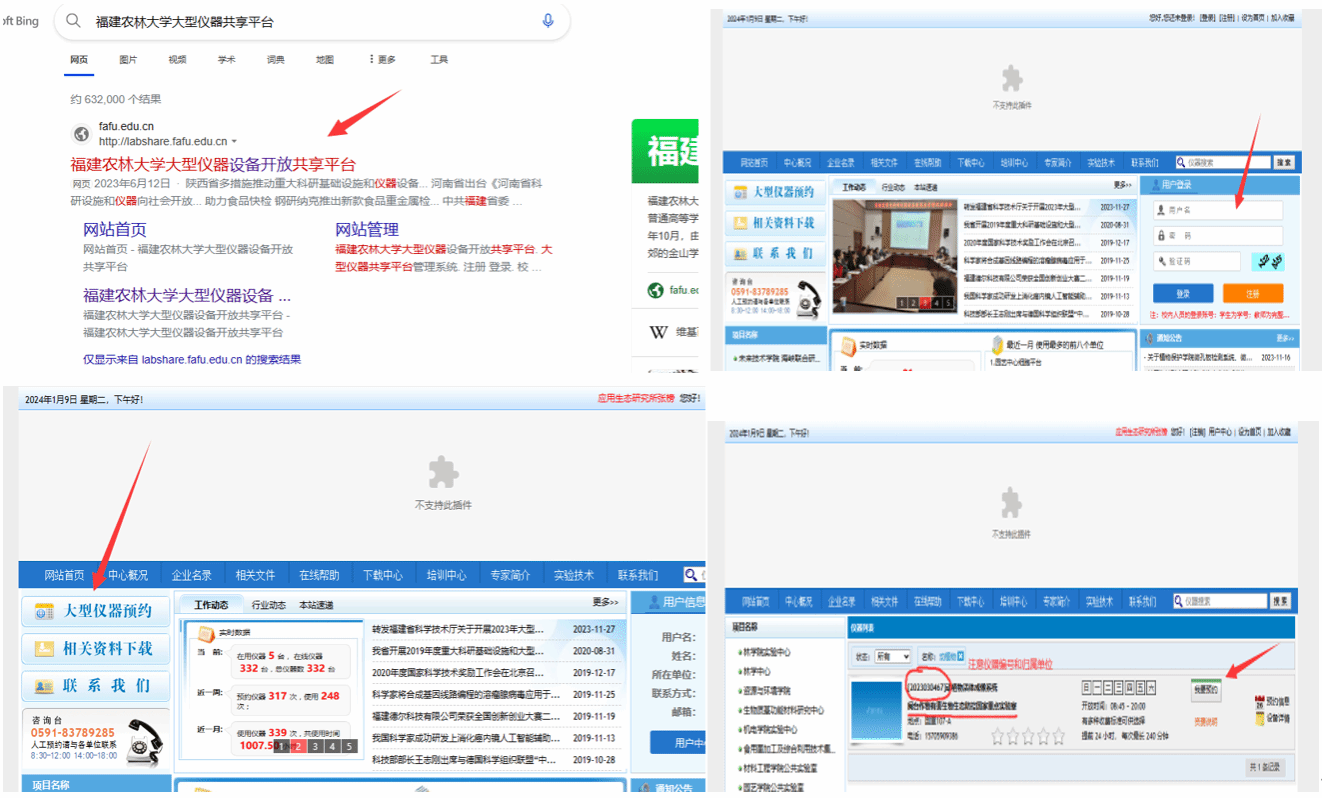Open the 网站管理 sitelink in search results

[366, 230]
